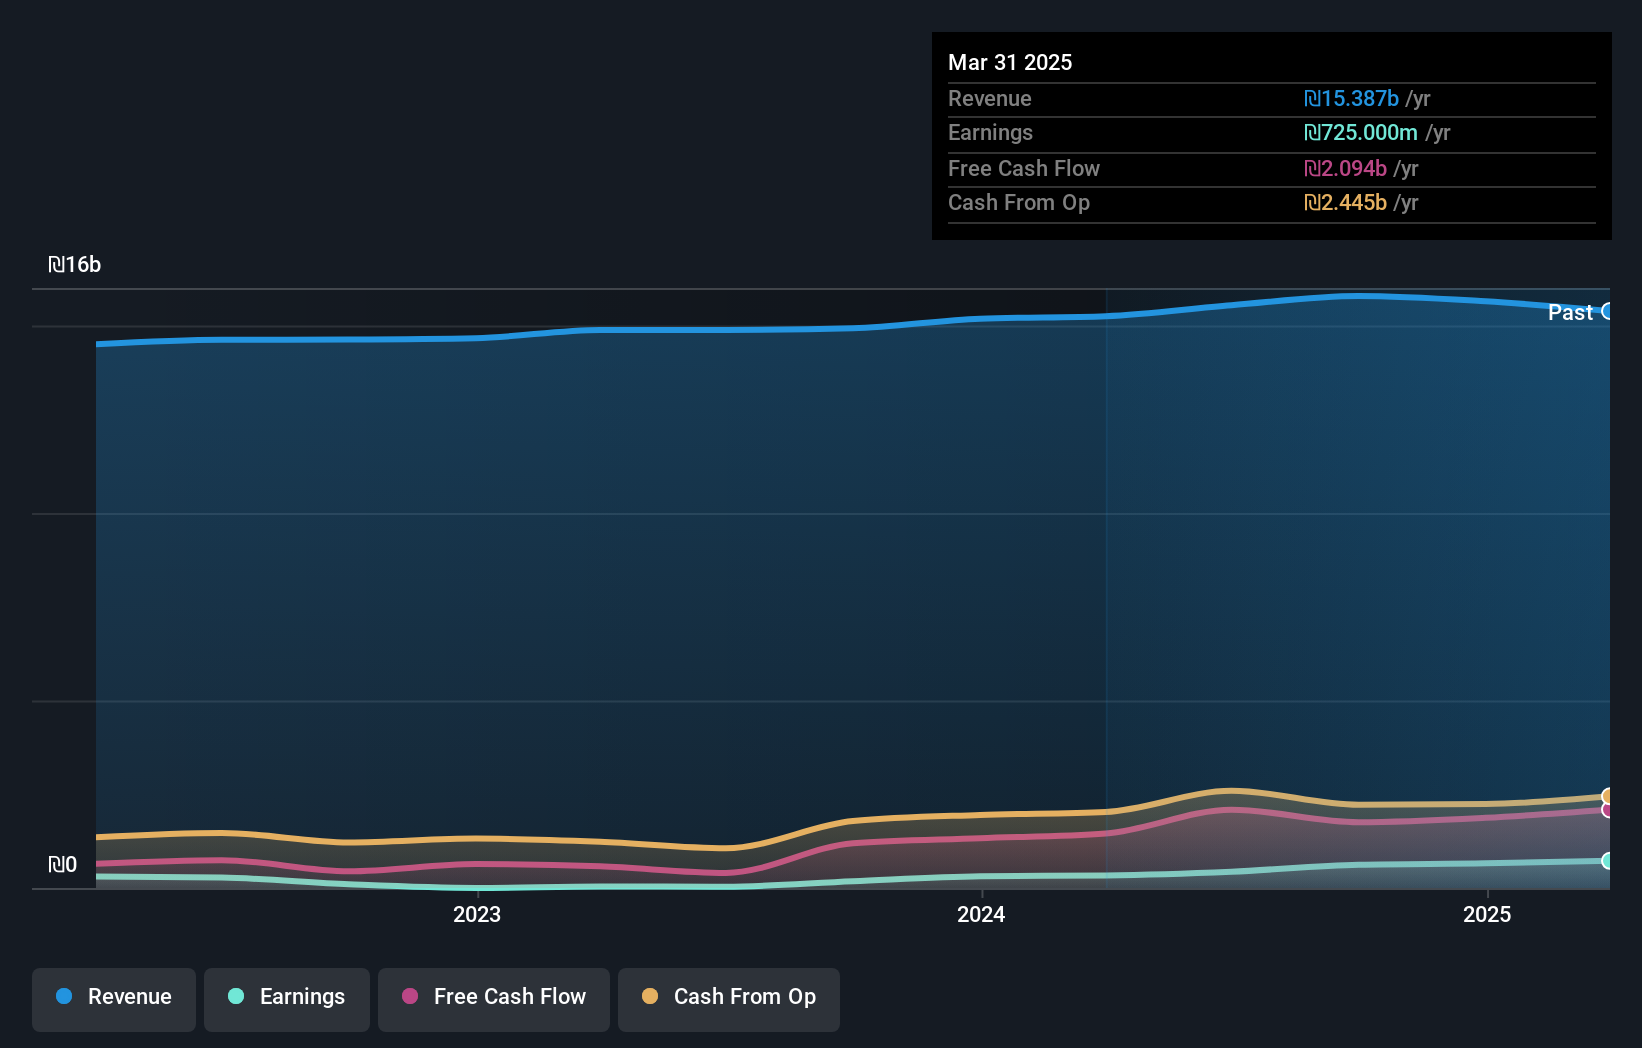The width and height of the screenshot is (1642, 1048).
Task: Click the blue Revenue trend line on chart
Action: [800, 328]
